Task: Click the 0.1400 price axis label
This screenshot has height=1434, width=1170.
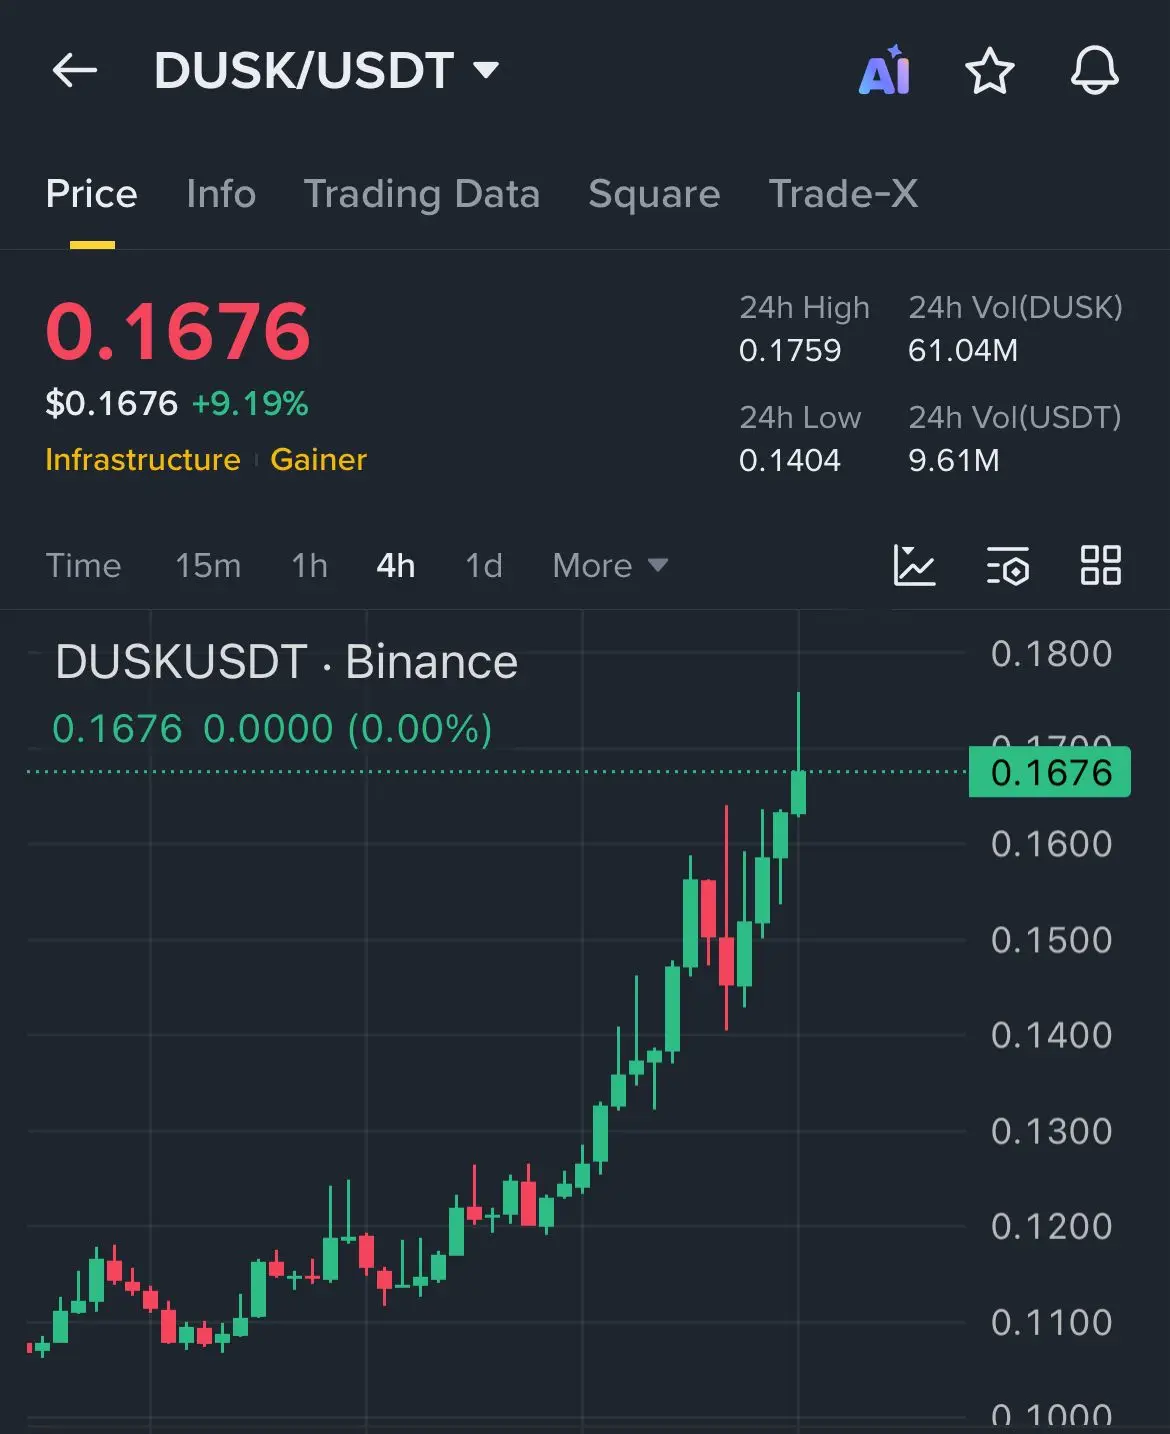Action: (1051, 1035)
